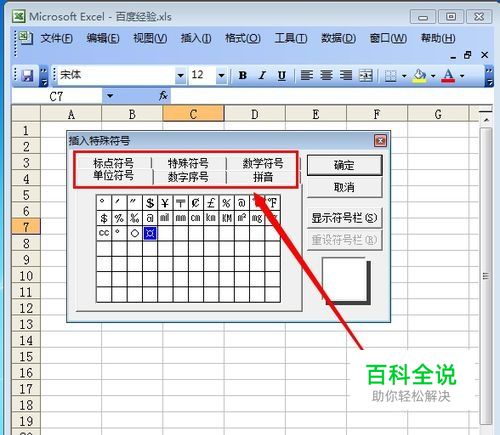Click the Save toolbar icon

click(x=27, y=76)
